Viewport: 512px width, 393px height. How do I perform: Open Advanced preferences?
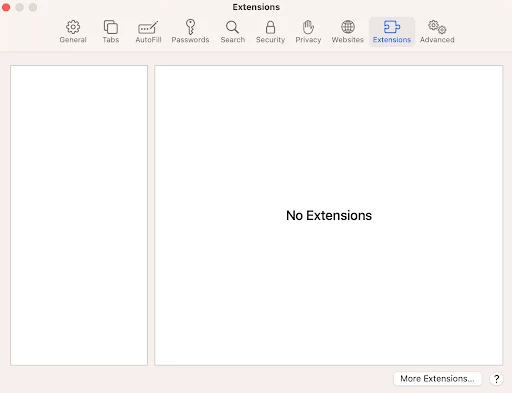(437, 32)
